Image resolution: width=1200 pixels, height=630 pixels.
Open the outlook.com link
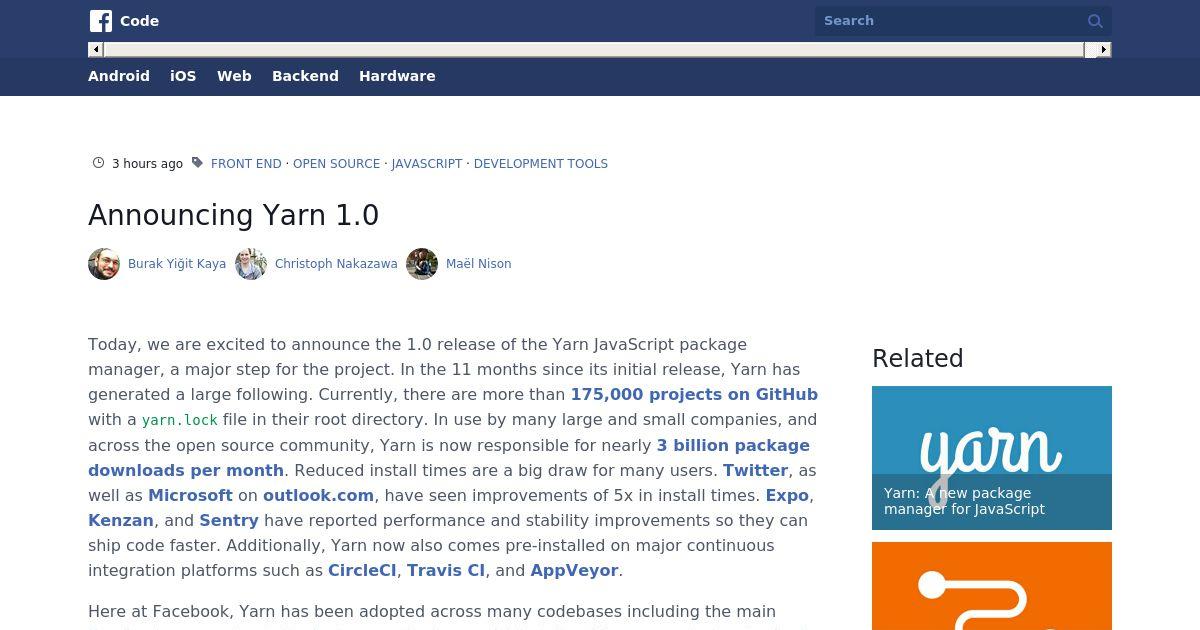(x=318, y=495)
